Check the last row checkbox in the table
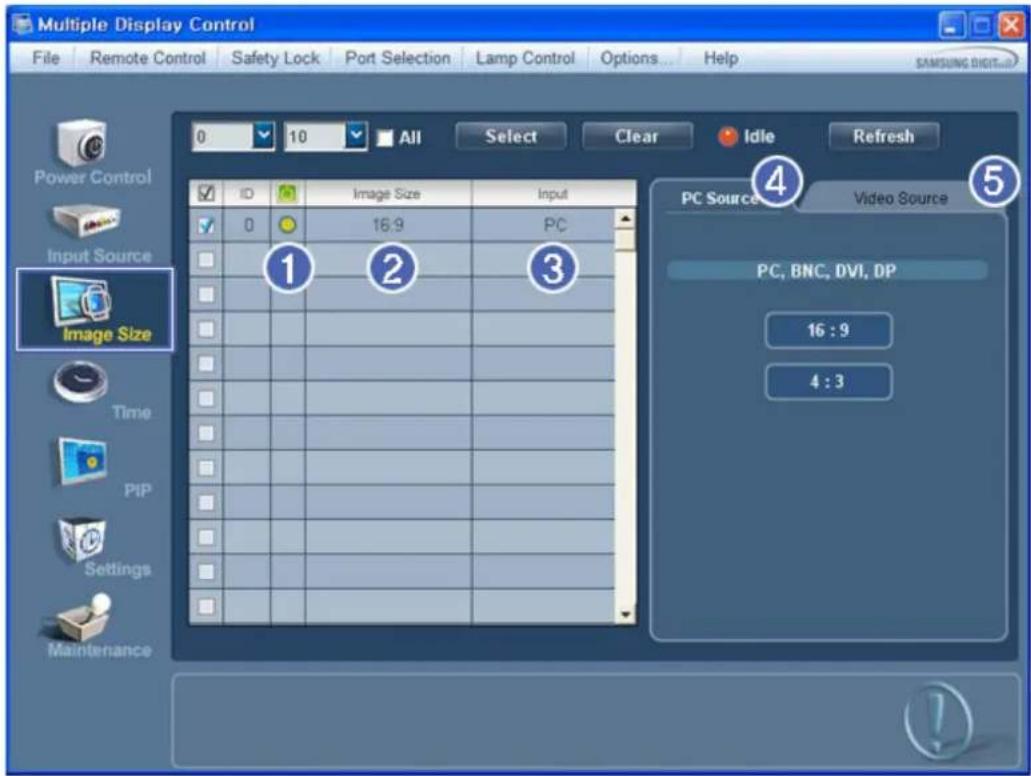1031x776 pixels. point(206,606)
